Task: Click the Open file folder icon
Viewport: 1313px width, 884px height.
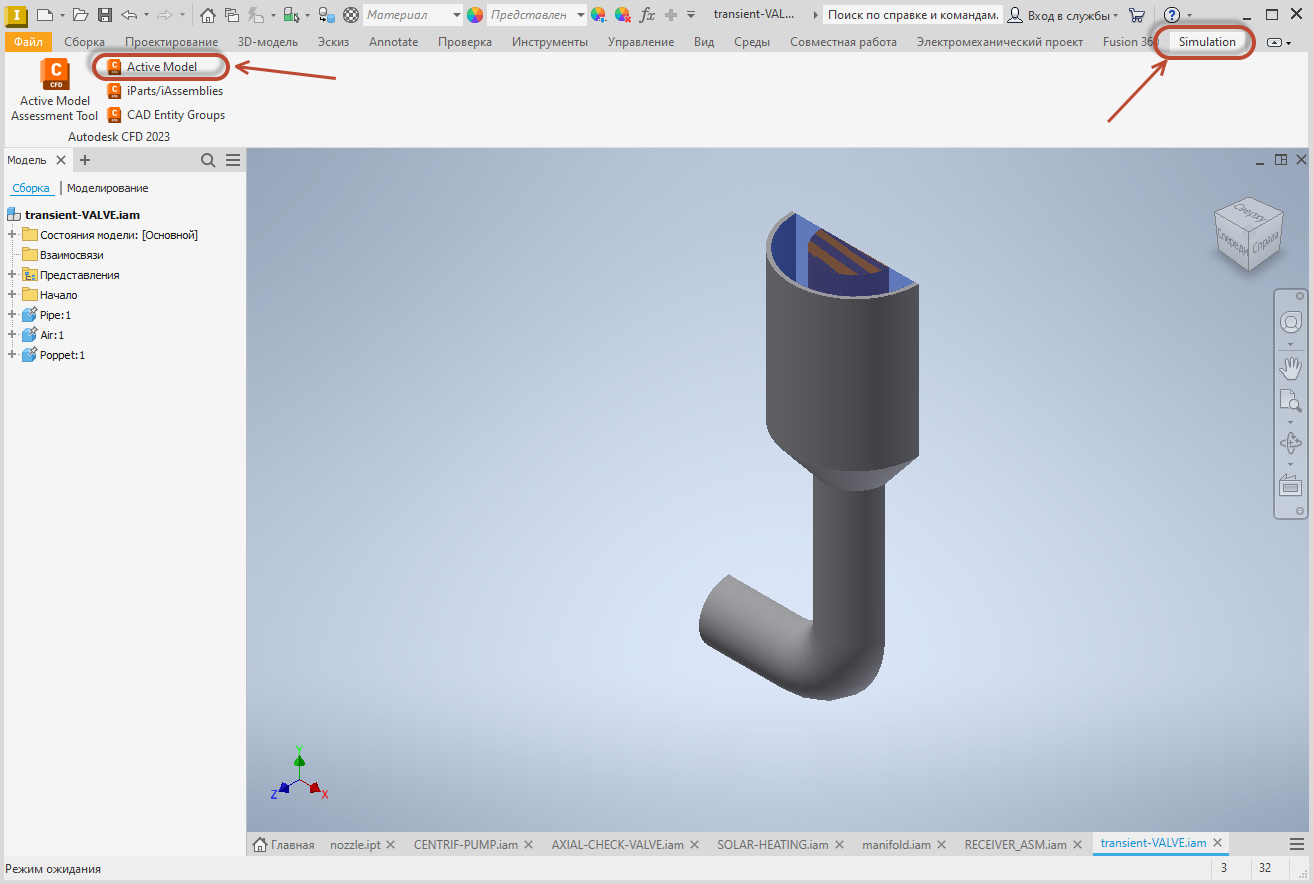Action: click(81, 15)
